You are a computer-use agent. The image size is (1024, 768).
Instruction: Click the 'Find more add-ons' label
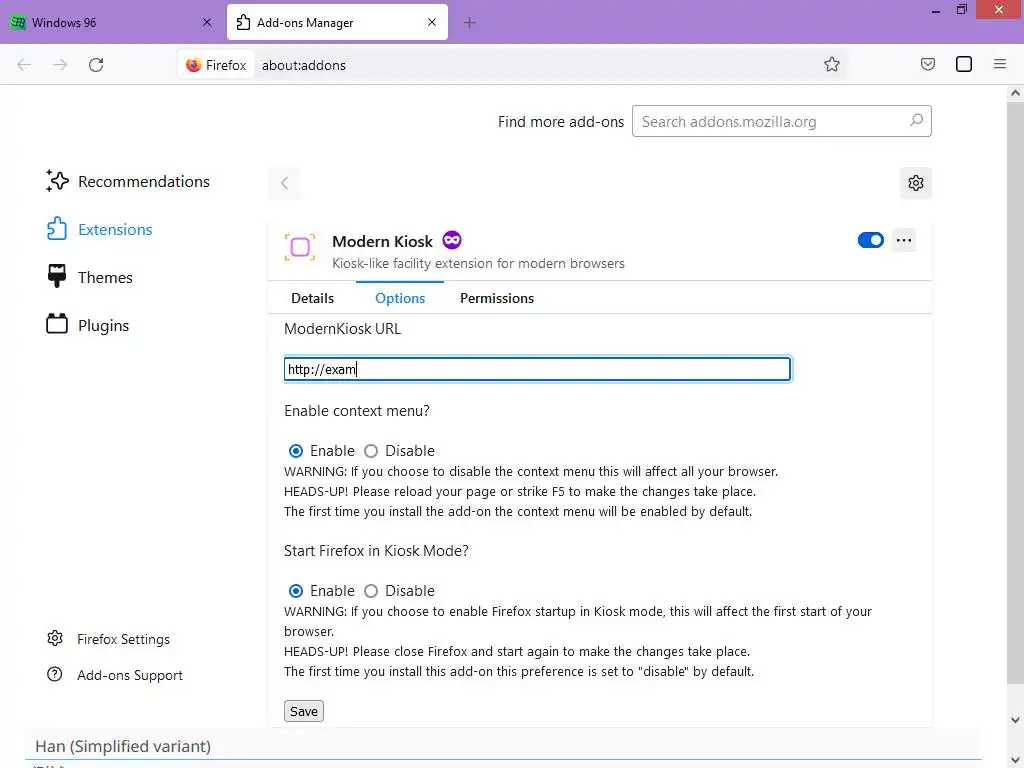[x=560, y=121]
